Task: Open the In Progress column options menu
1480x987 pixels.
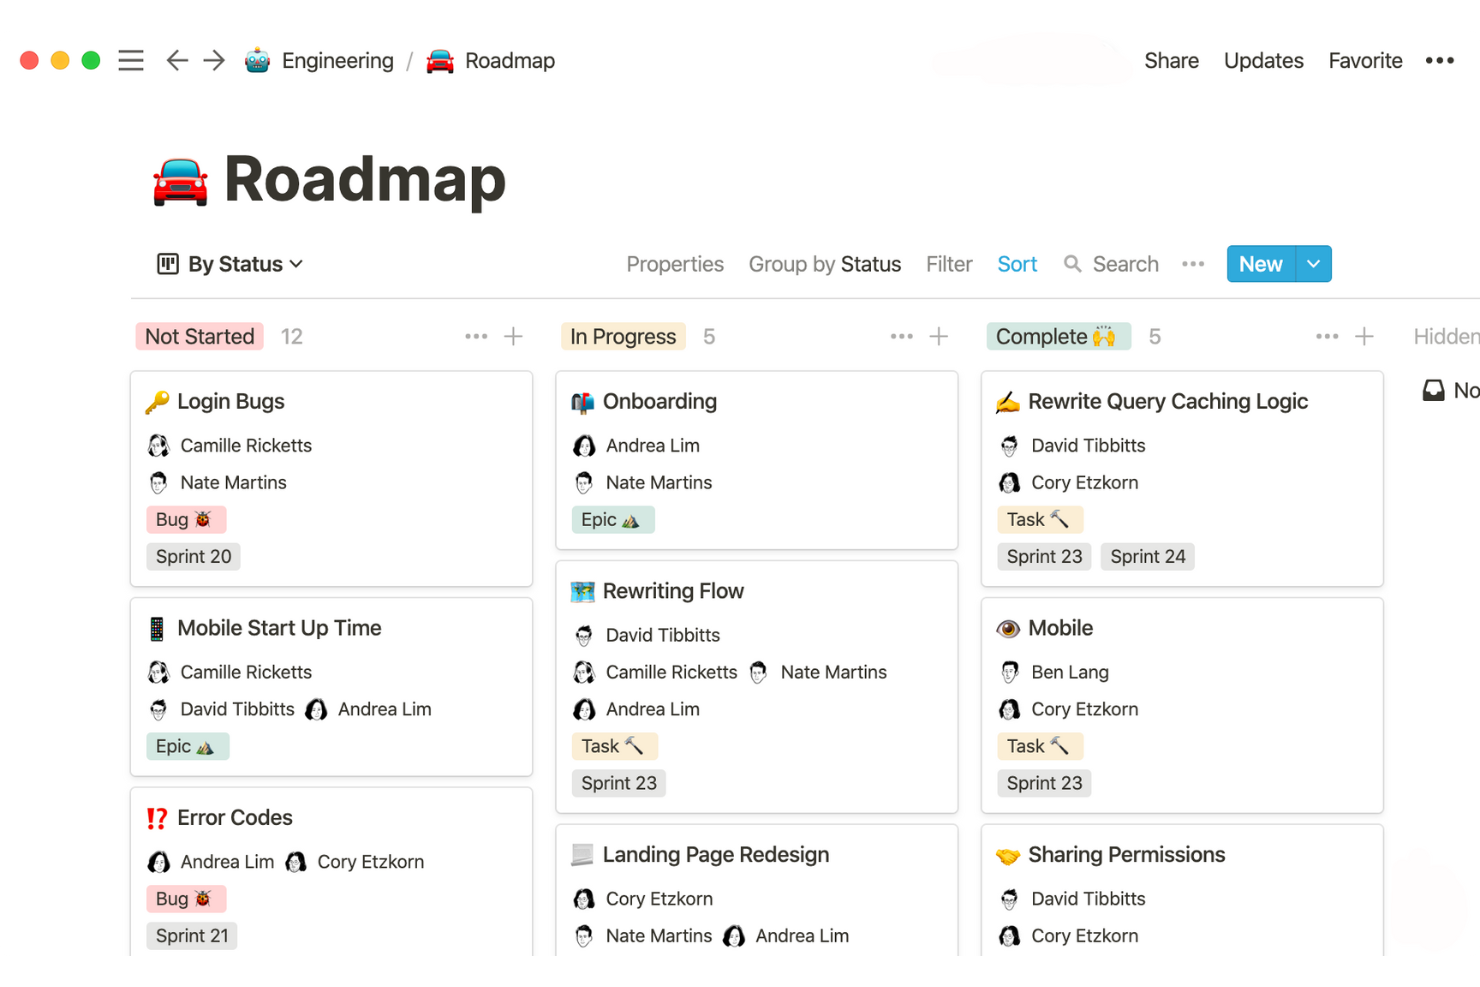Action: (901, 337)
